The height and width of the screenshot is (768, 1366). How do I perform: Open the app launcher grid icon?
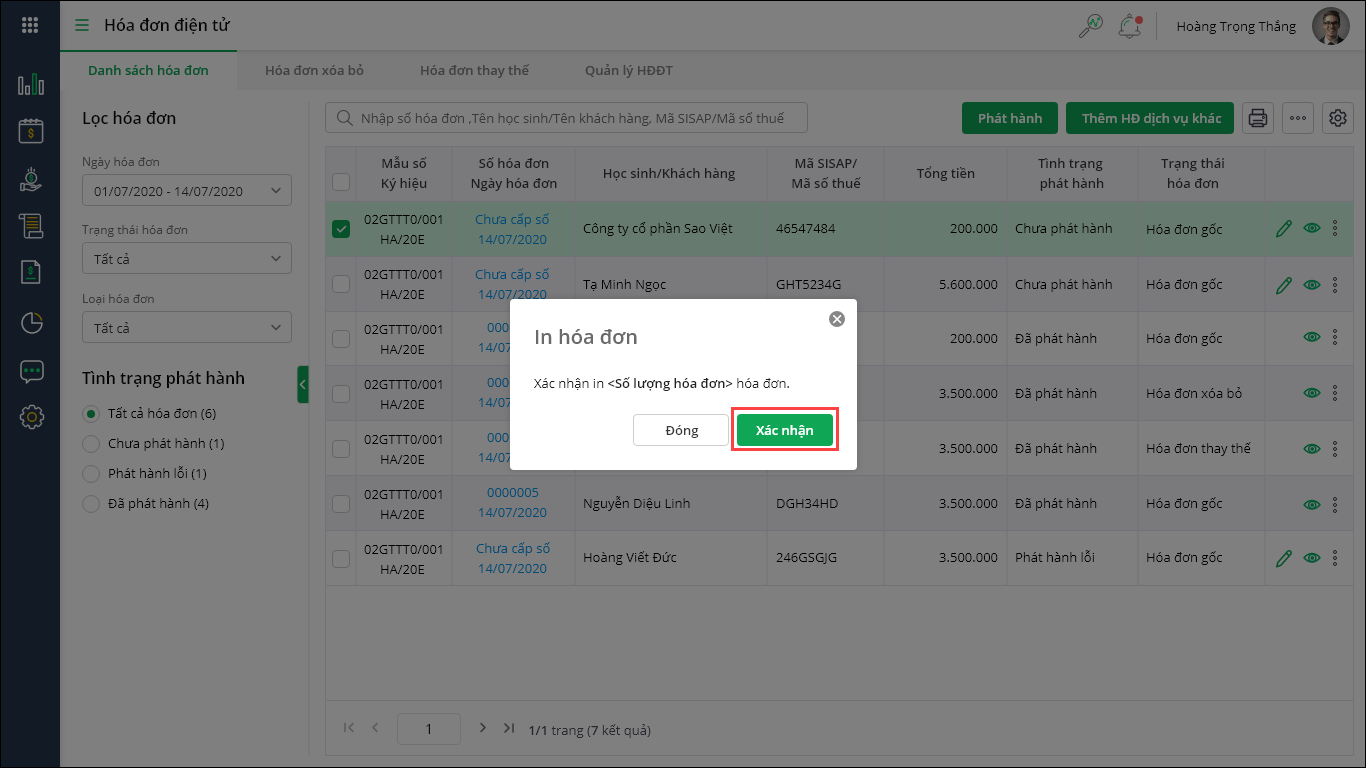[30, 25]
